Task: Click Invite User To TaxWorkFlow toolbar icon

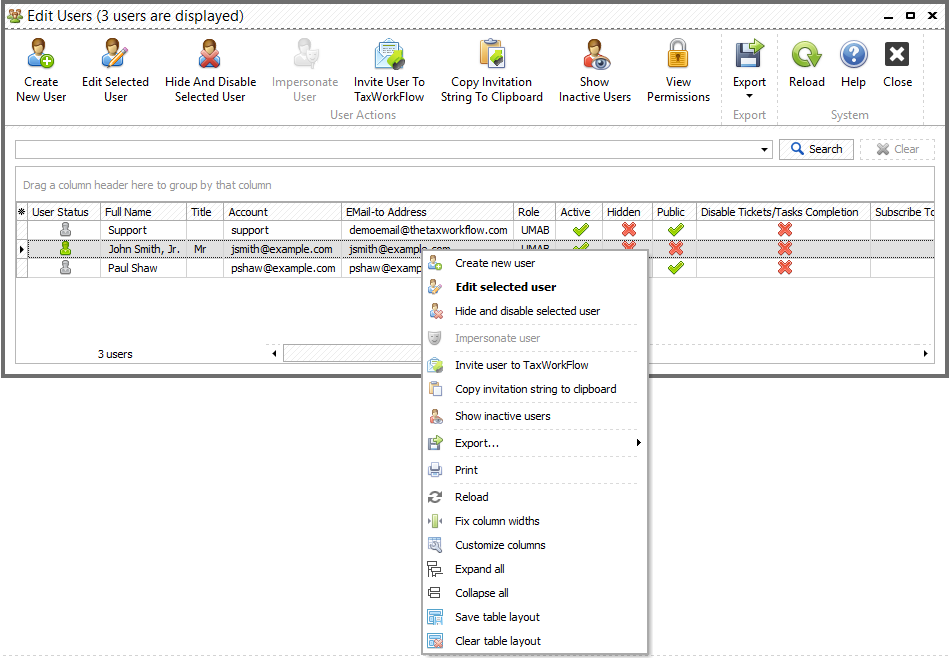Action: pos(389,53)
